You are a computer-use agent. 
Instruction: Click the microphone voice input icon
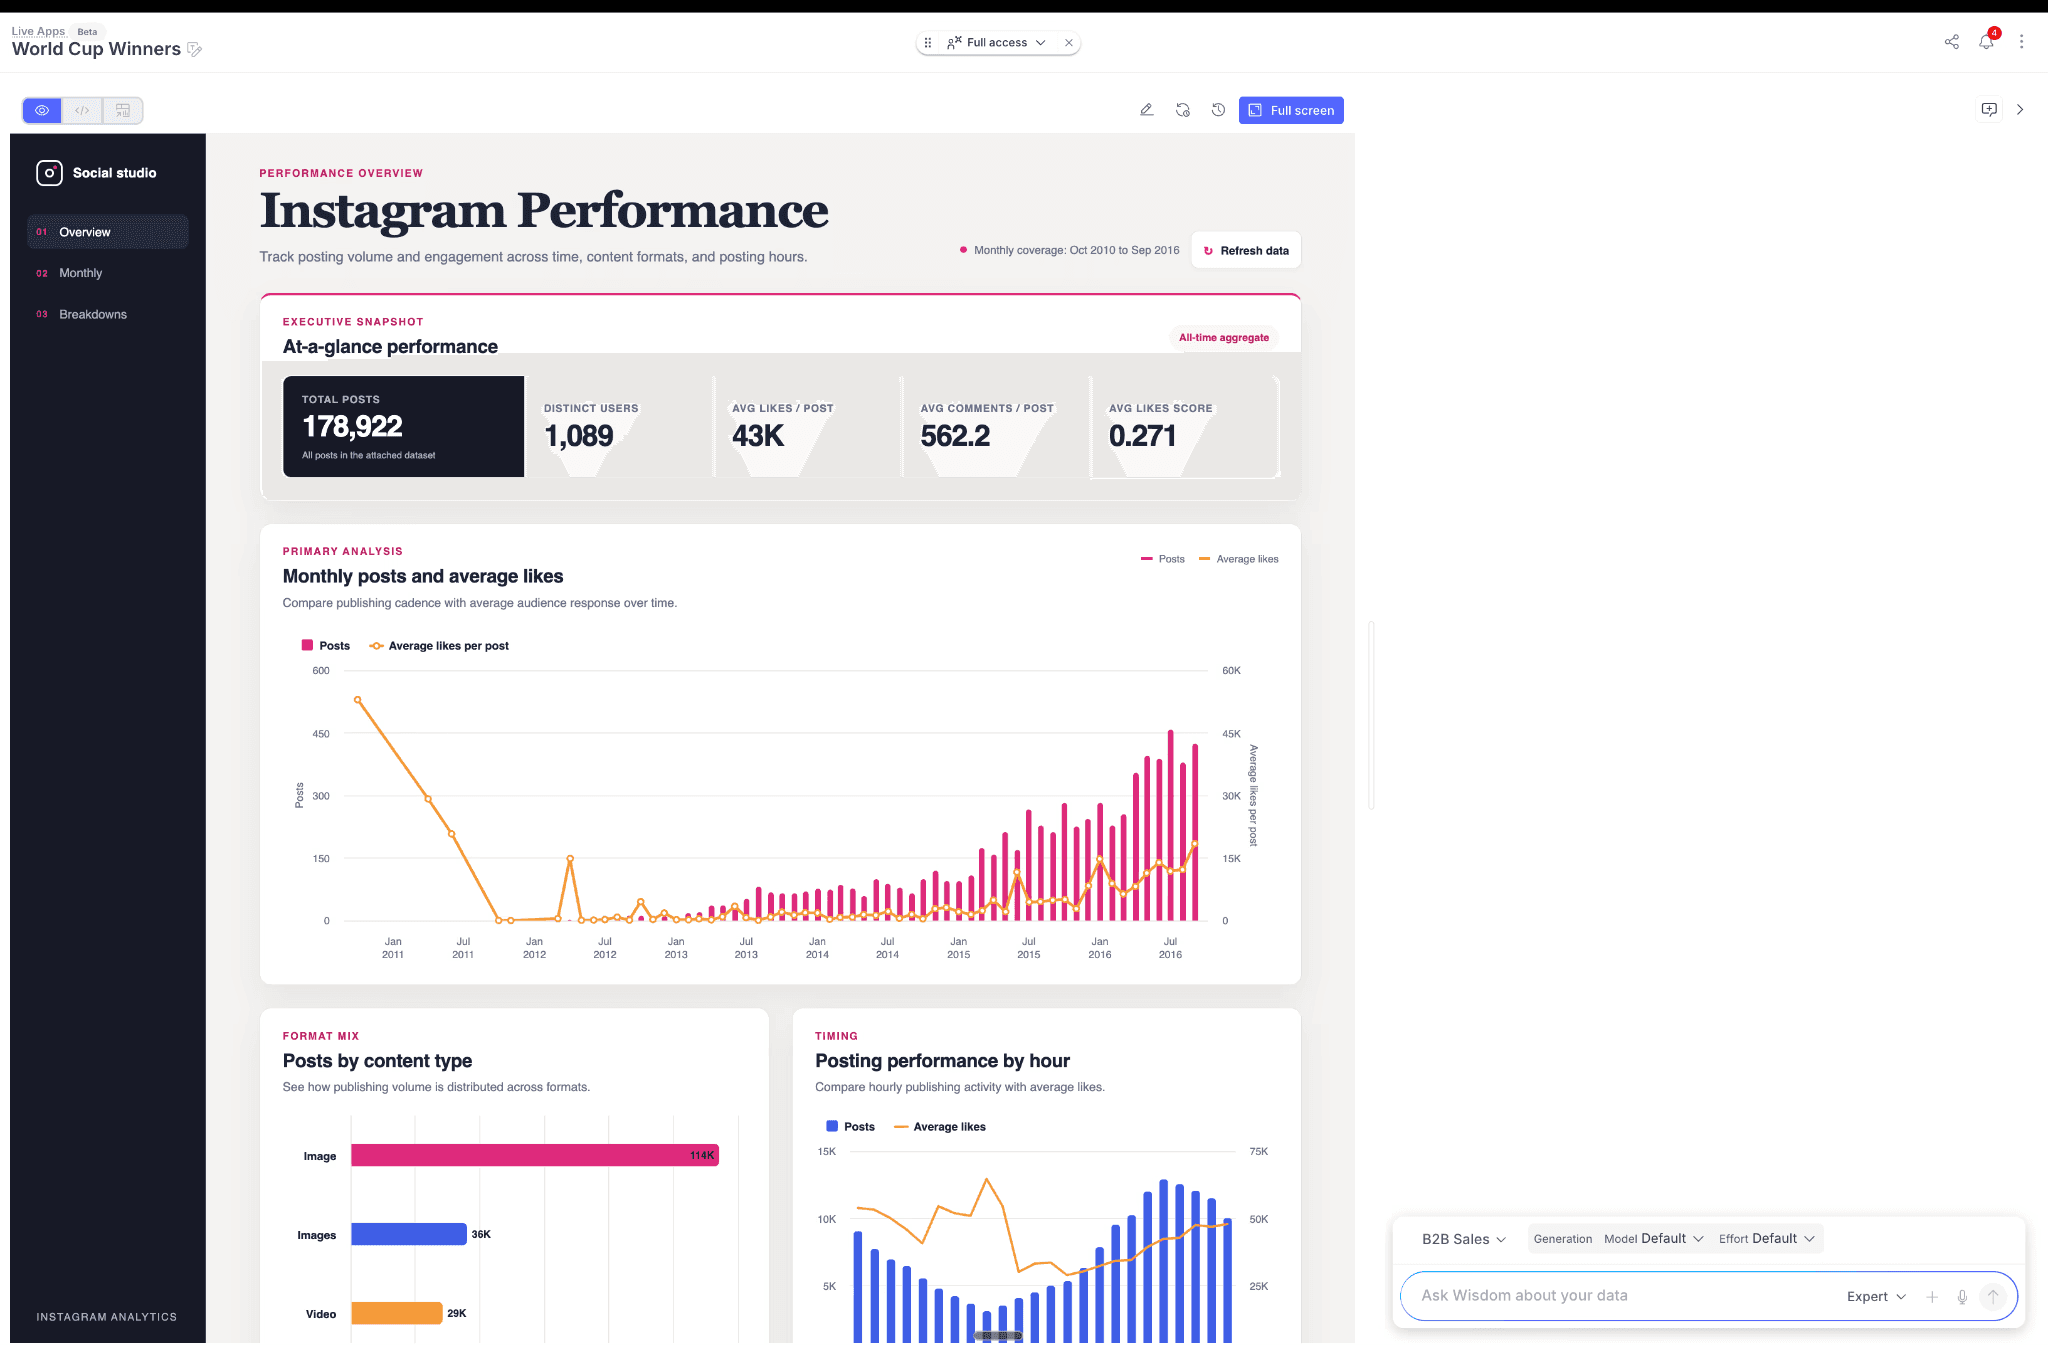point(1962,1297)
